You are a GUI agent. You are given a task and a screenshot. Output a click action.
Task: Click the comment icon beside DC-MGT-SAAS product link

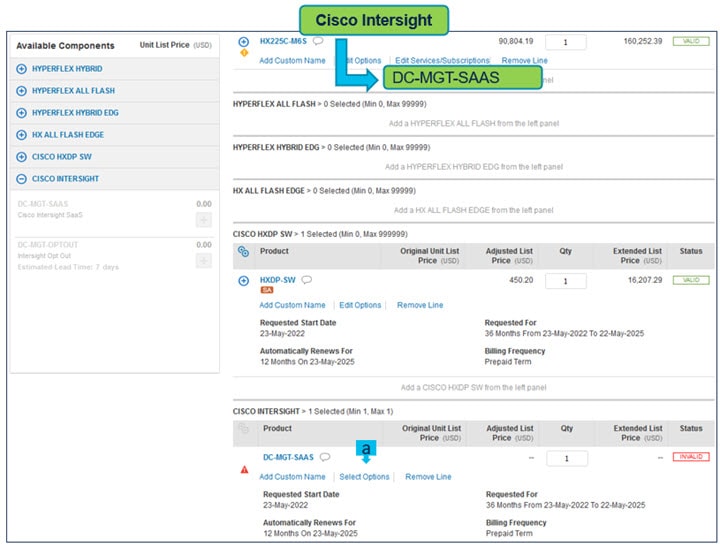point(325,457)
